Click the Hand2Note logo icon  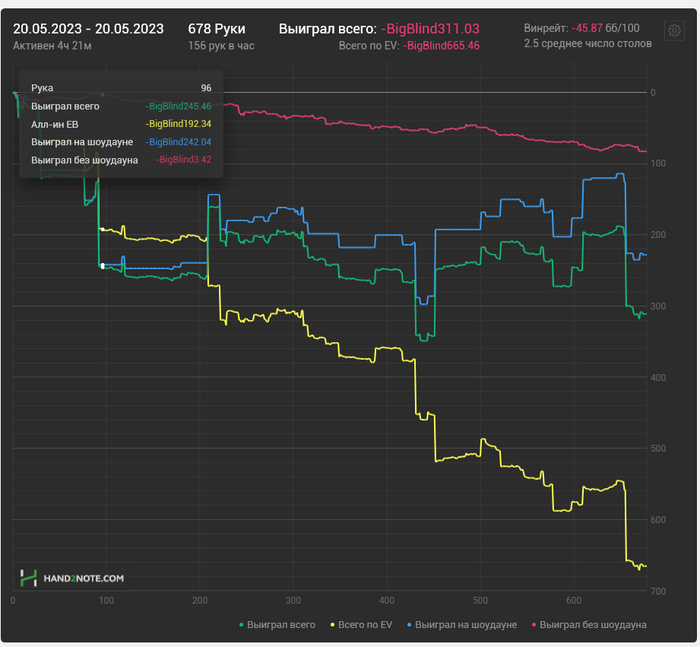(x=29, y=578)
